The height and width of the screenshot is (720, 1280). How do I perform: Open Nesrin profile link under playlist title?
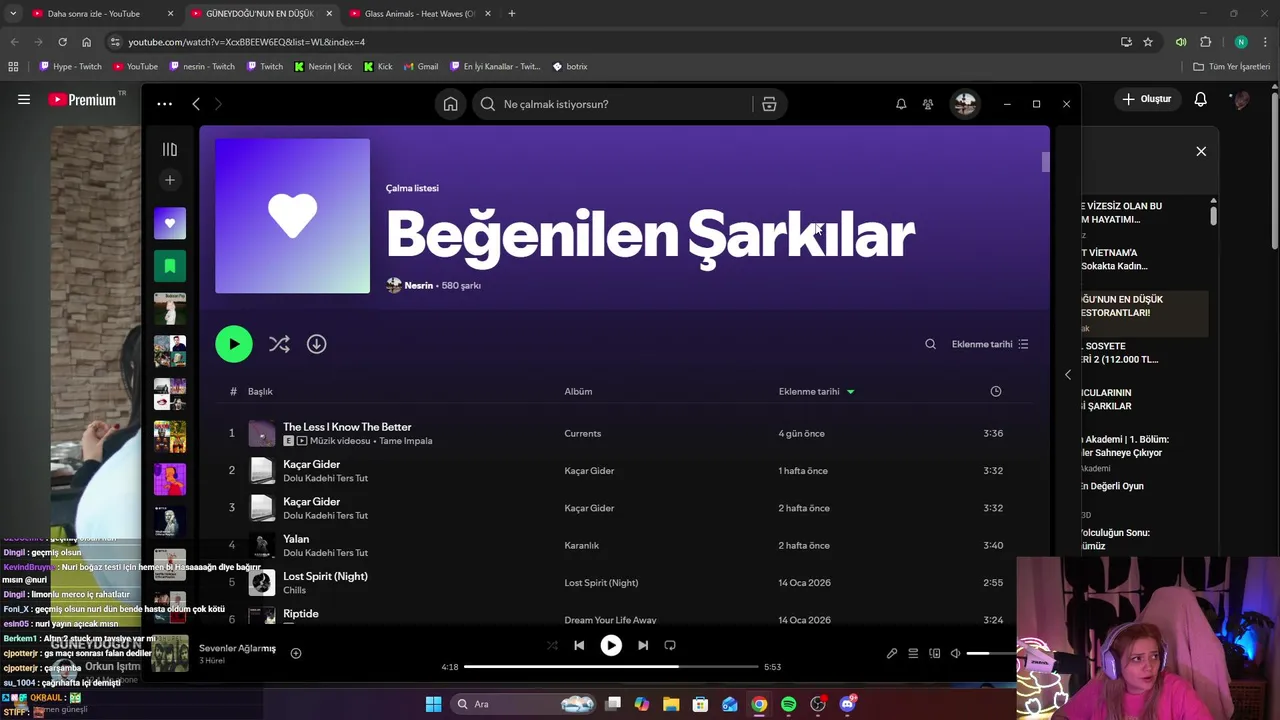pyautogui.click(x=418, y=285)
